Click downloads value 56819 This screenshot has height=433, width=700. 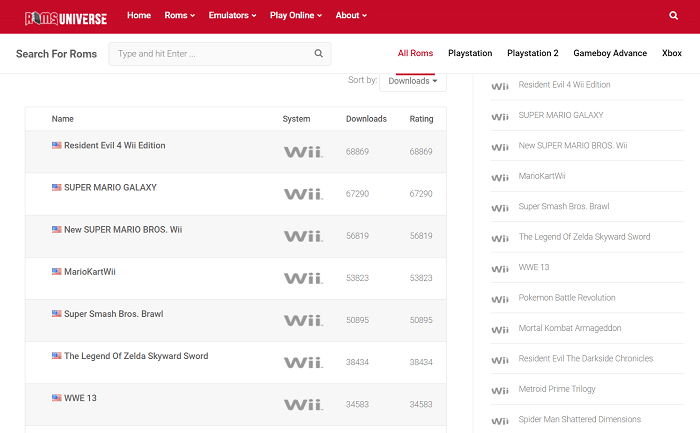point(357,236)
